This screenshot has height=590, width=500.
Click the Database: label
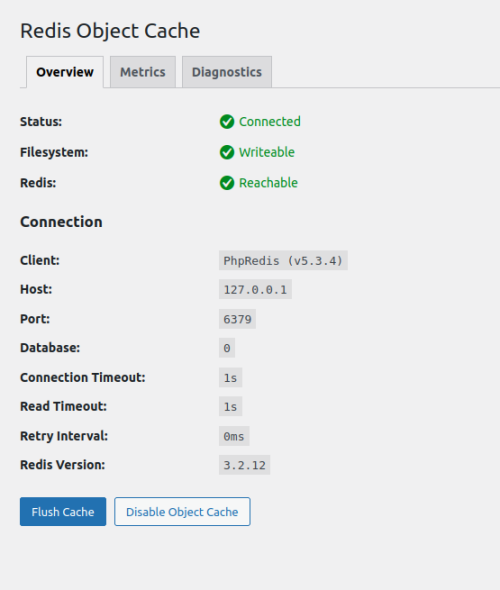point(50,348)
